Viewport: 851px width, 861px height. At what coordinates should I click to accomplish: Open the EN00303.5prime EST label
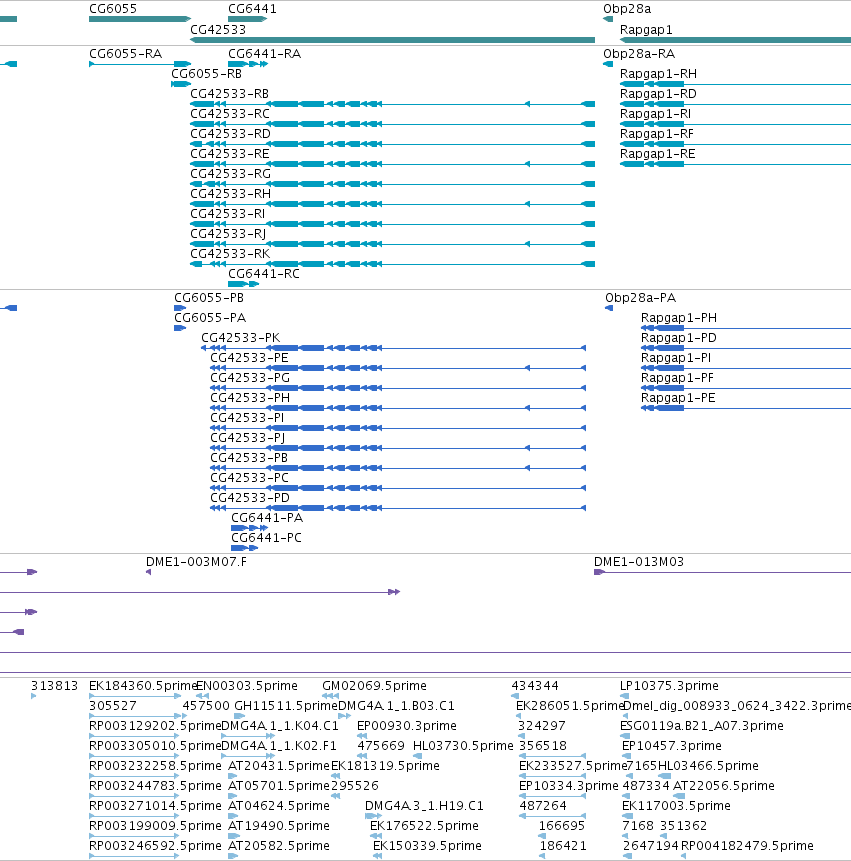tap(247, 686)
